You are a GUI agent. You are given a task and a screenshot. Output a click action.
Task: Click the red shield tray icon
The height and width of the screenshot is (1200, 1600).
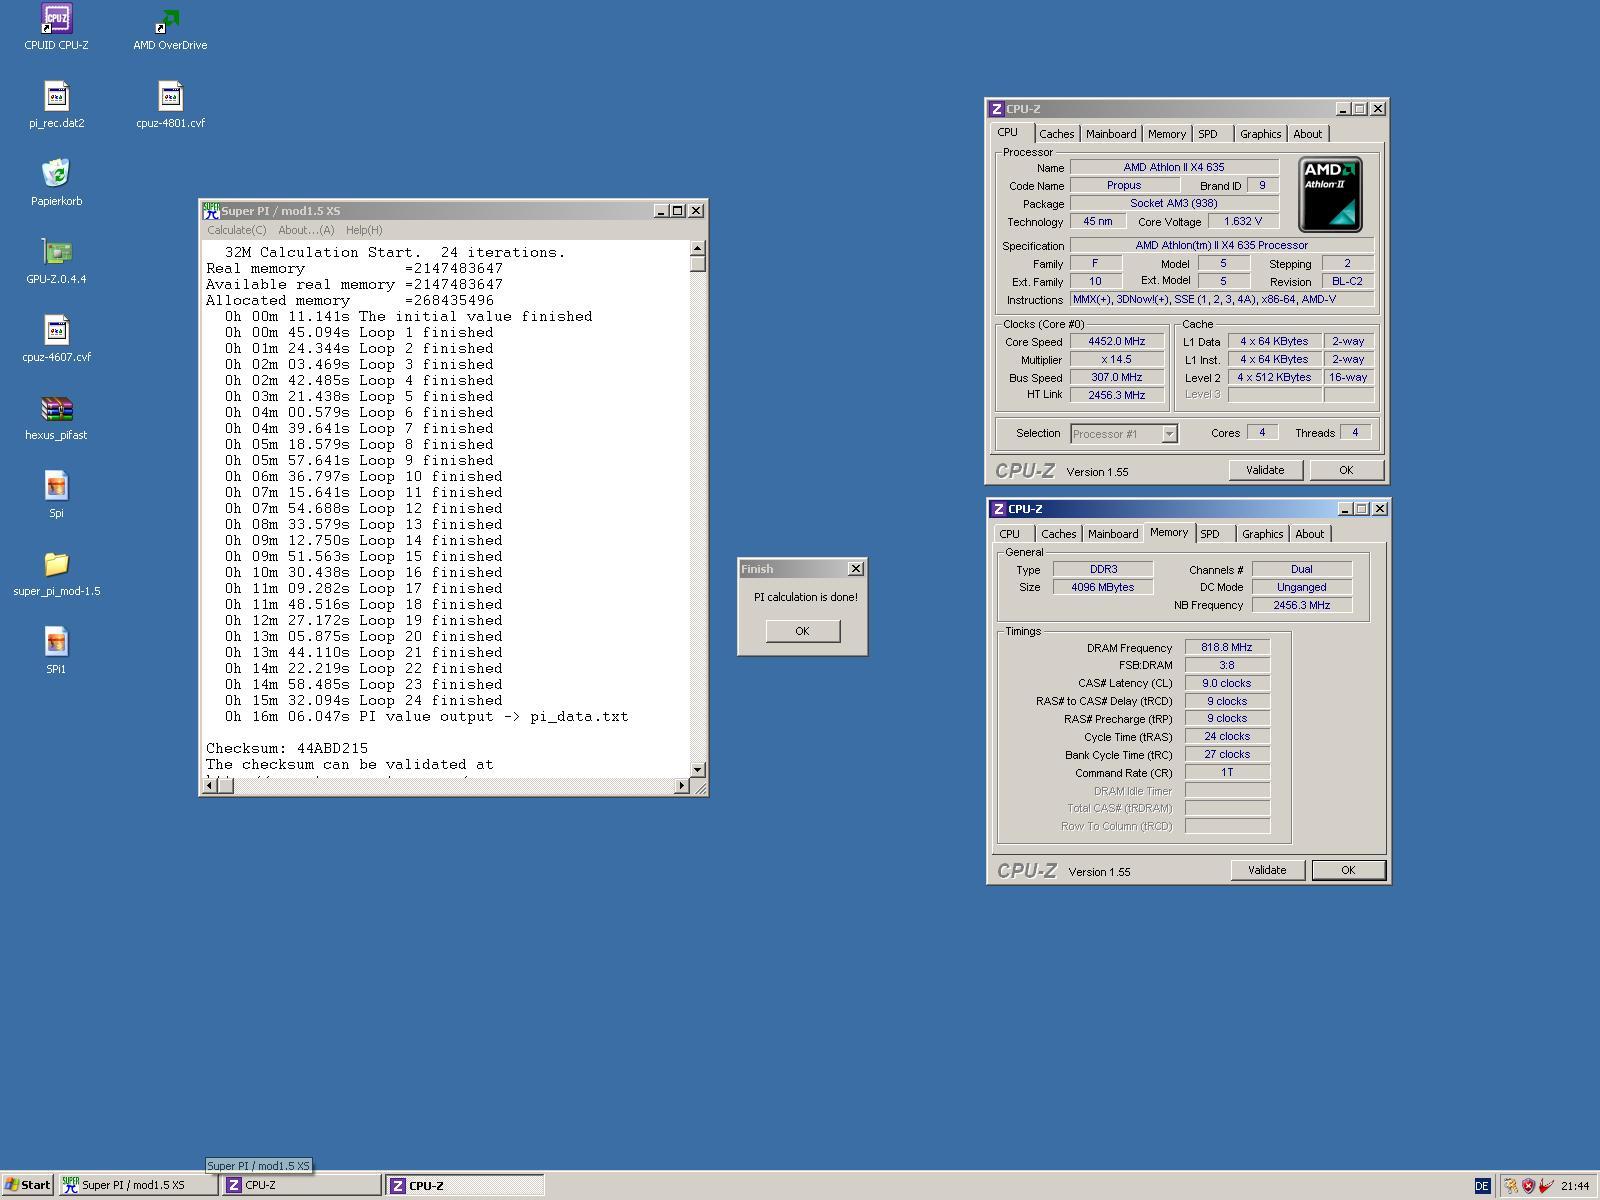(1528, 1186)
